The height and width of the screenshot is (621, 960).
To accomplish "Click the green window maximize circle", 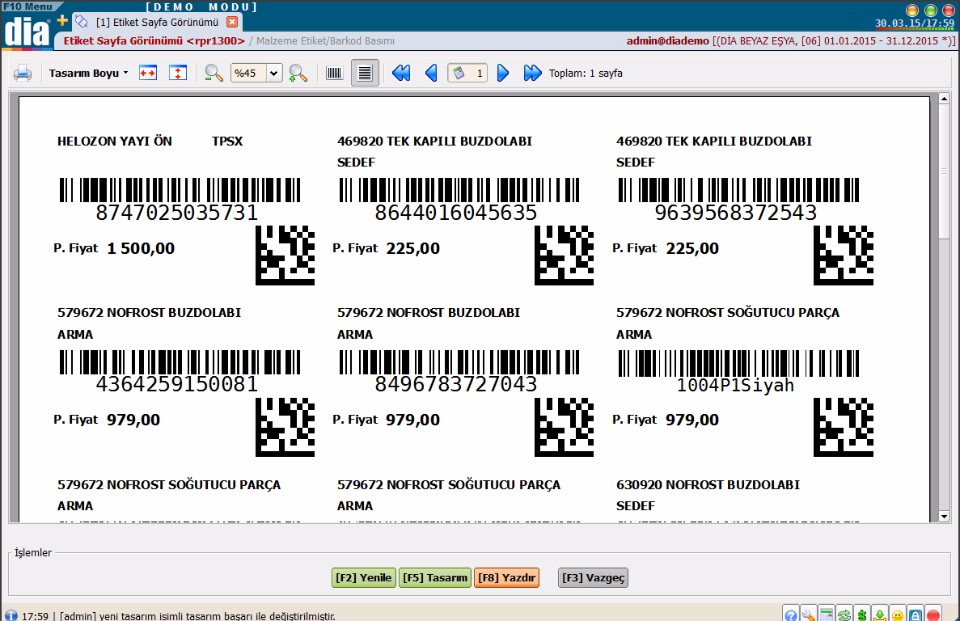I will [930, 10].
